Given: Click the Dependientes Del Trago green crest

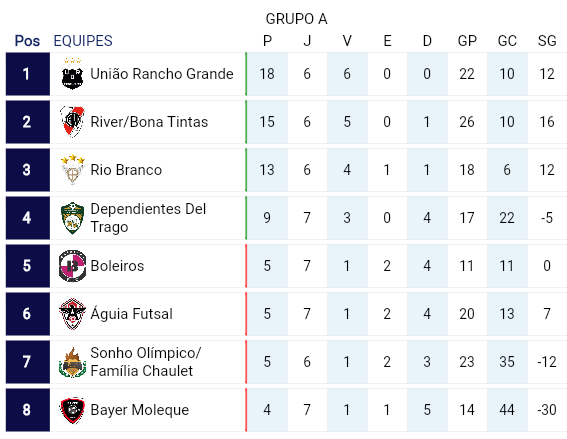Looking at the screenshot, I should 72,218.
